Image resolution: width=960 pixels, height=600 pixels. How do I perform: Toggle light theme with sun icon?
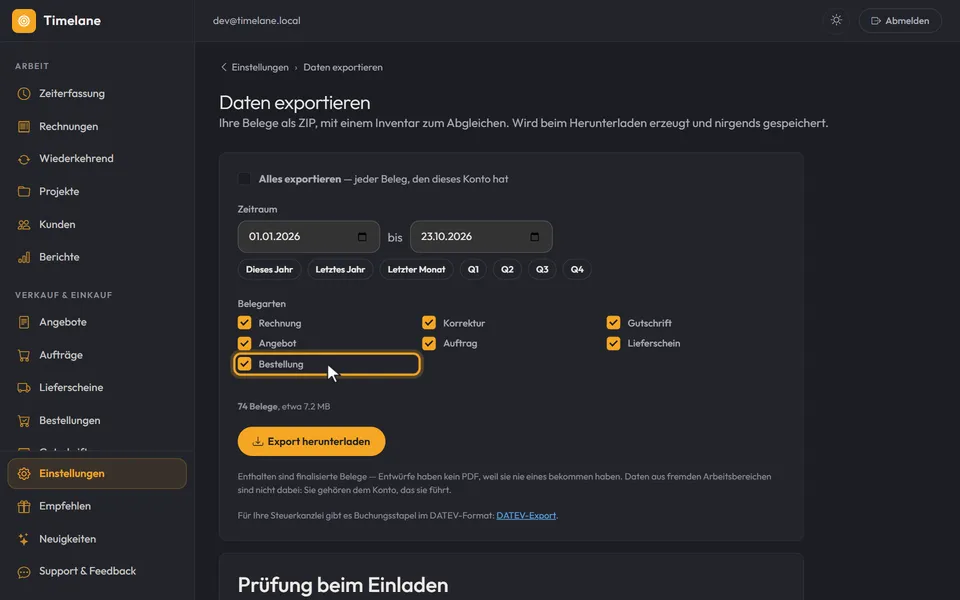[836, 20]
